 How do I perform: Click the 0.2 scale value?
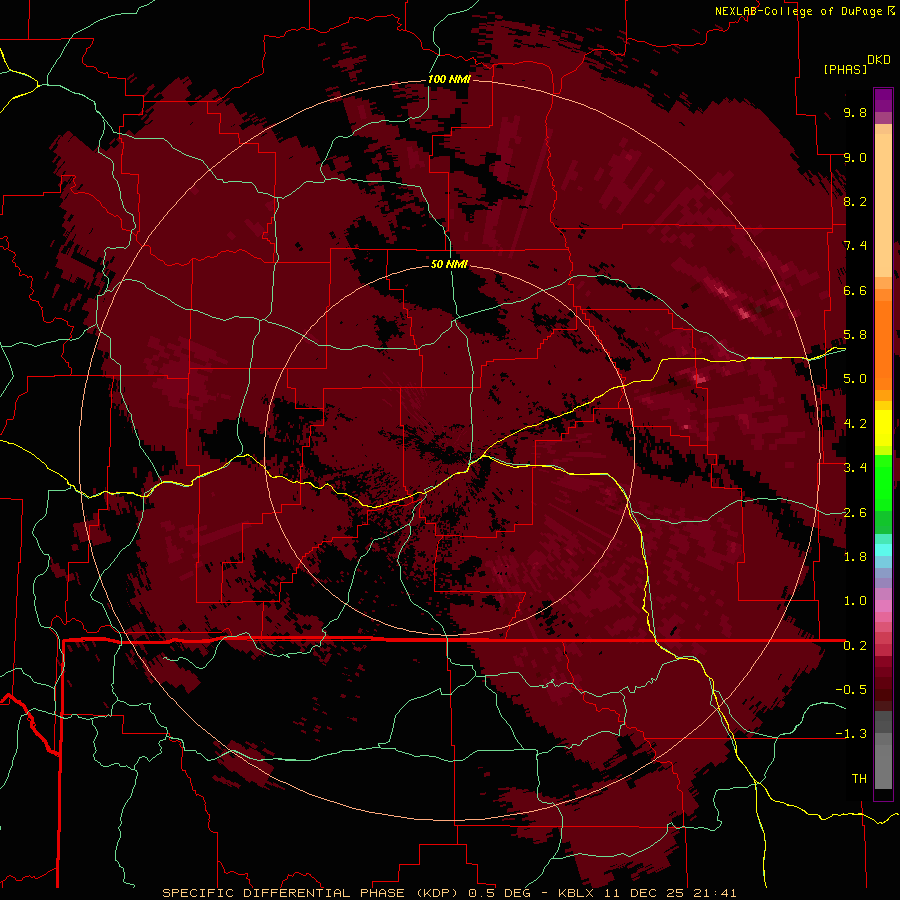pyautogui.click(x=855, y=646)
